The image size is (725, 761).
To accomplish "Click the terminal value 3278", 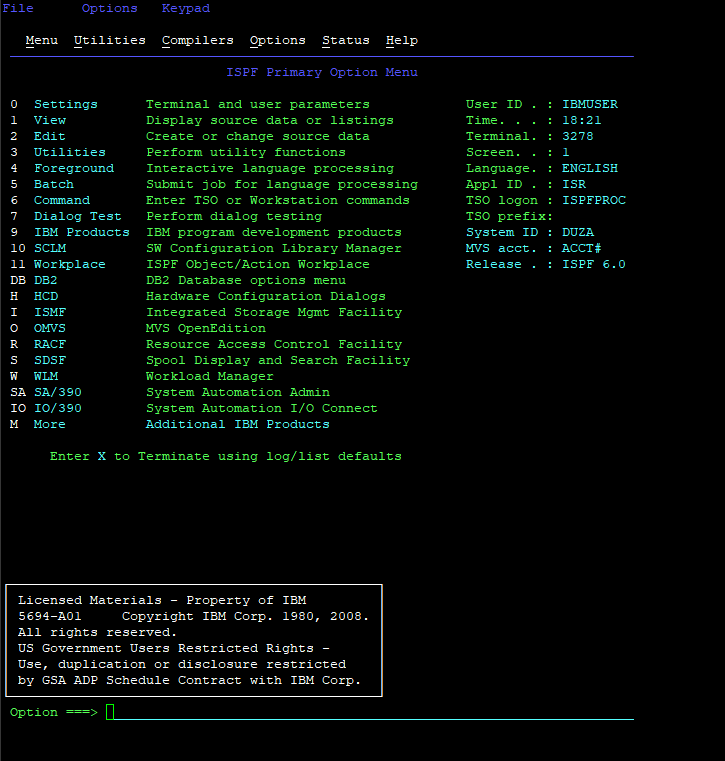I will click(577, 136).
